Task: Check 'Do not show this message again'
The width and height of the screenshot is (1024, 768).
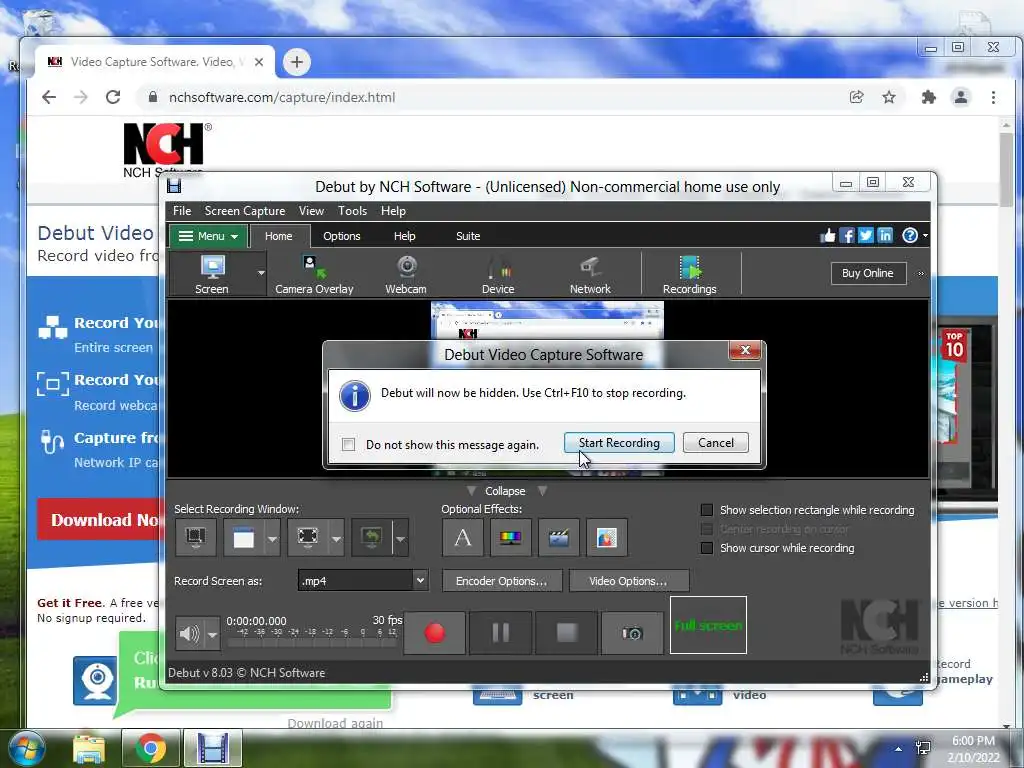Action: pos(349,445)
